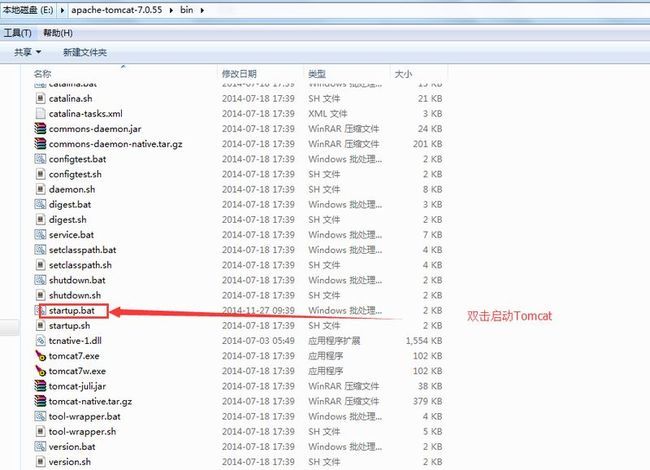Expand the arrow after bin breadcrumb
This screenshot has width=650, height=470.
[202, 10]
